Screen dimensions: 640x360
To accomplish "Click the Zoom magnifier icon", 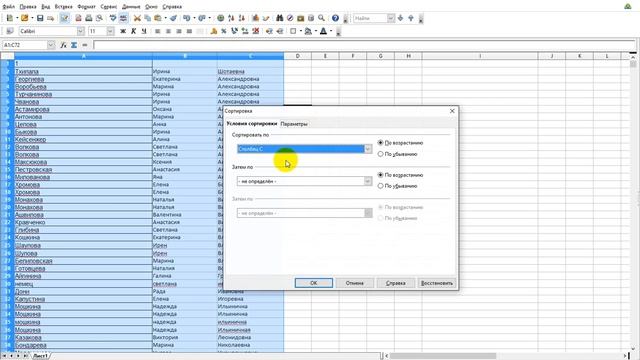I will (x=321, y=18).
